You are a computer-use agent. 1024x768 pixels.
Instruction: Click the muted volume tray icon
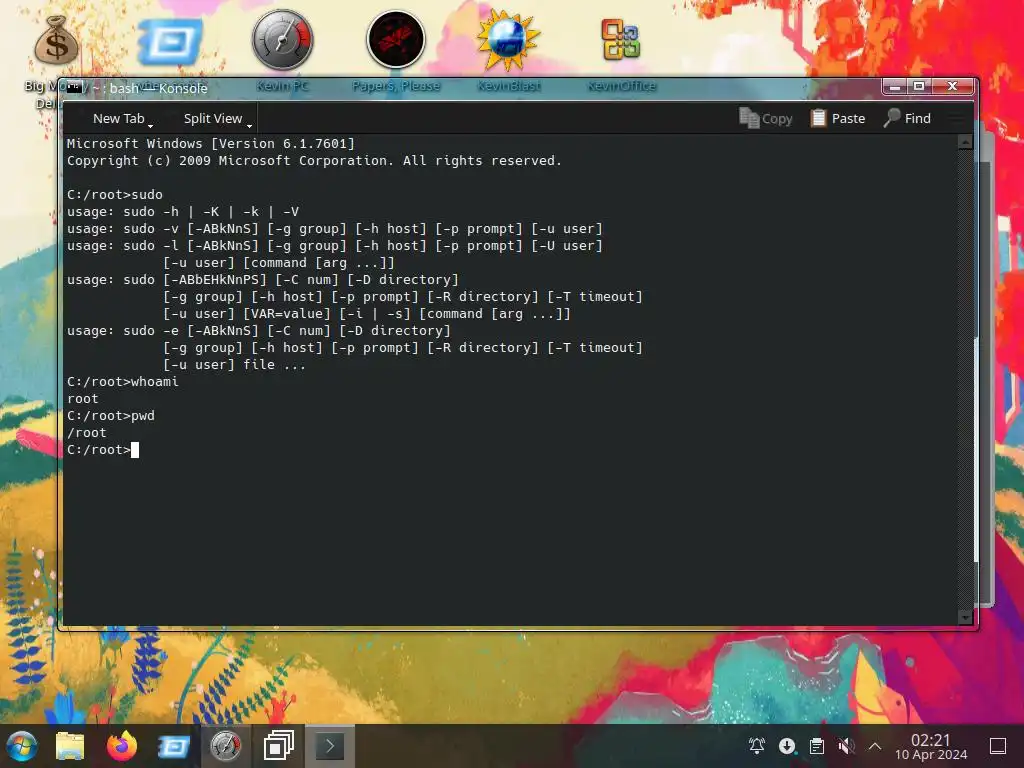click(x=846, y=746)
